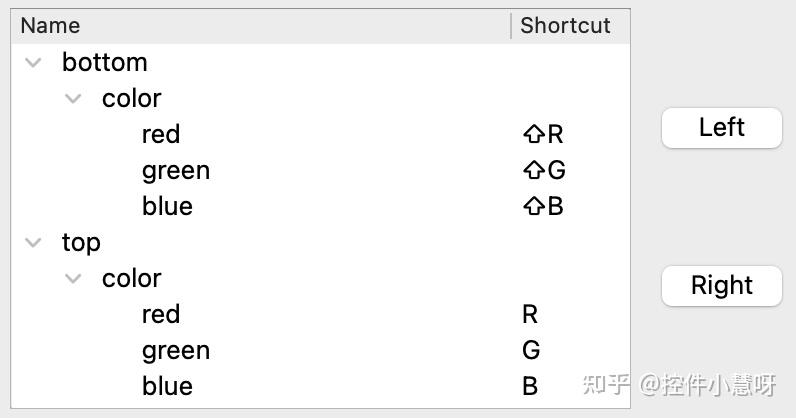Click the Shift+G shortcut cell
796x418 pixels.
[544, 170]
